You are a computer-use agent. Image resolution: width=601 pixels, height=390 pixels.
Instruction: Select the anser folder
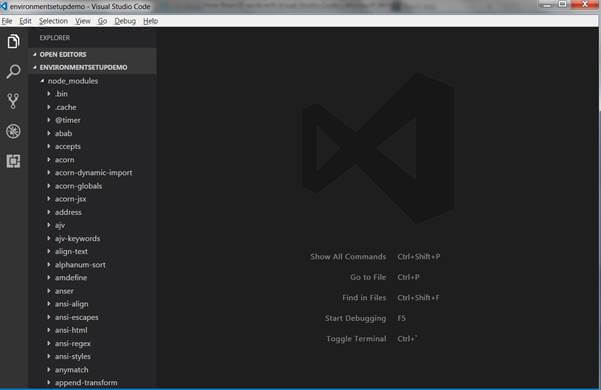coord(64,291)
